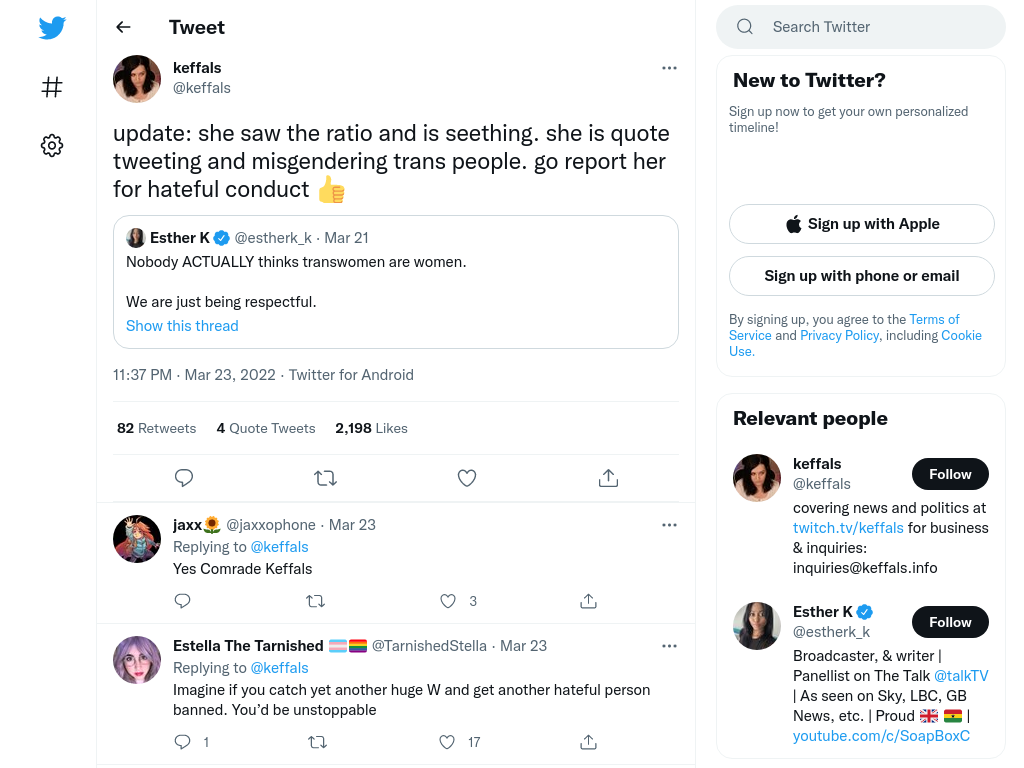Open Show this thread link
This screenshot has width=1024, height=768.
click(182, 326)
